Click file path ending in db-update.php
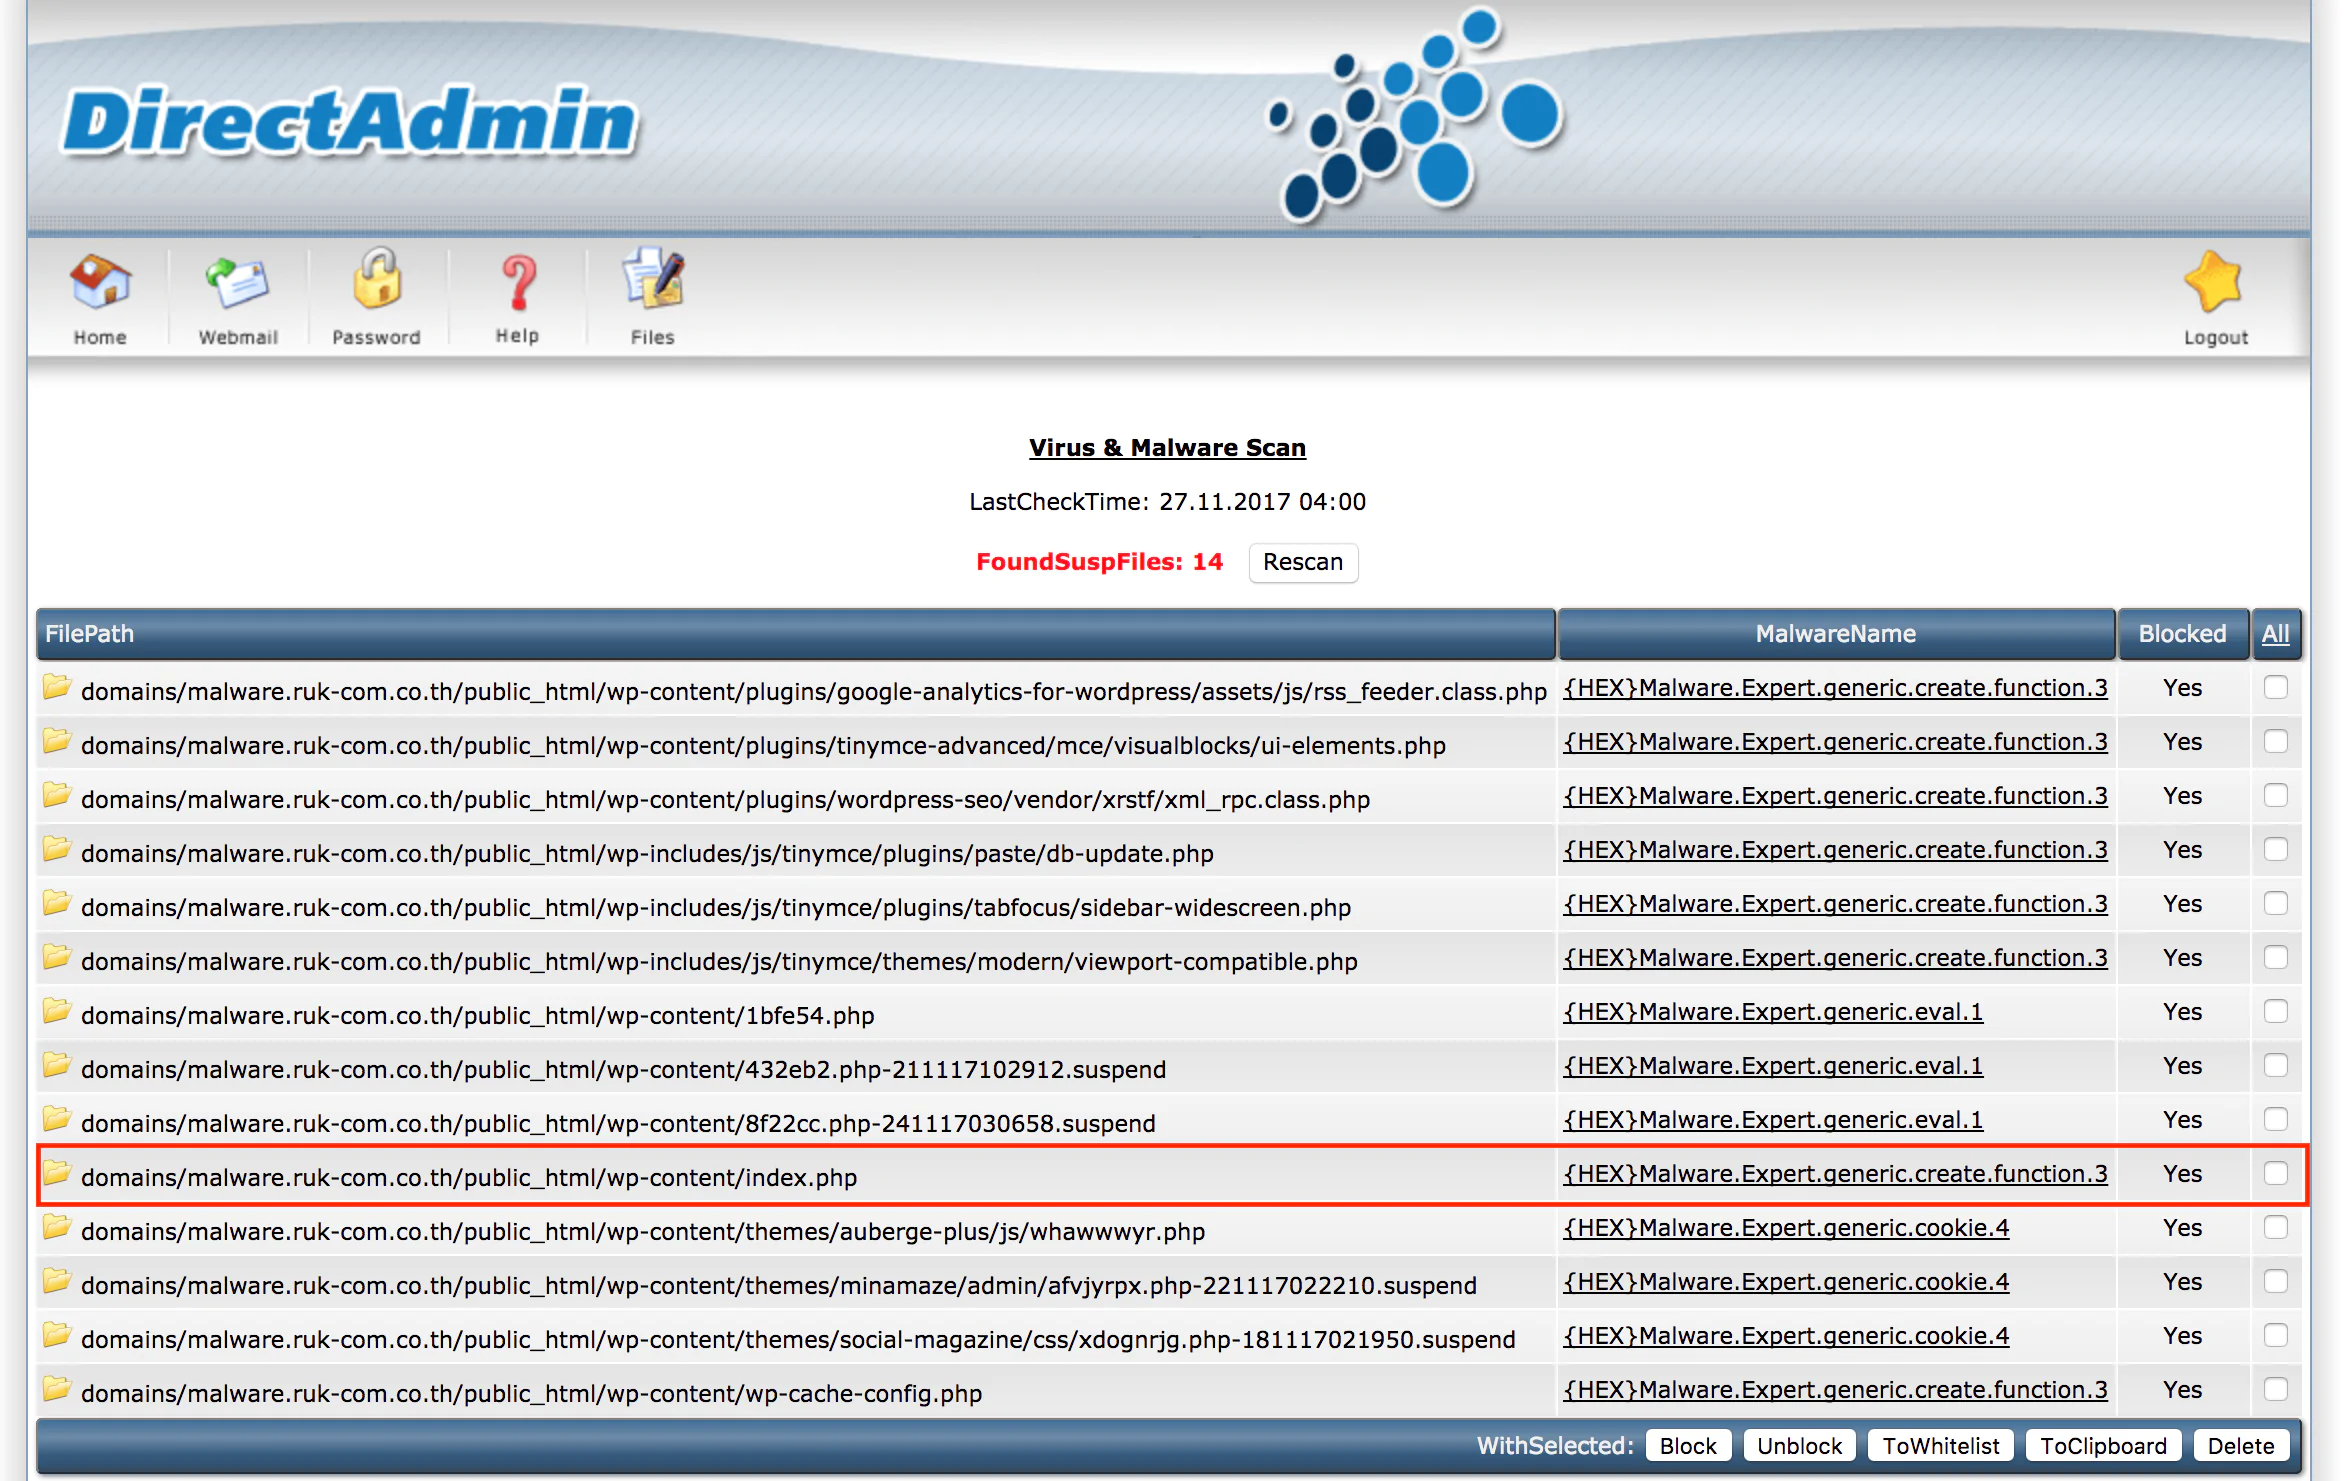The width and height of the screenshot is (2344, 1481). pos(647,854)
